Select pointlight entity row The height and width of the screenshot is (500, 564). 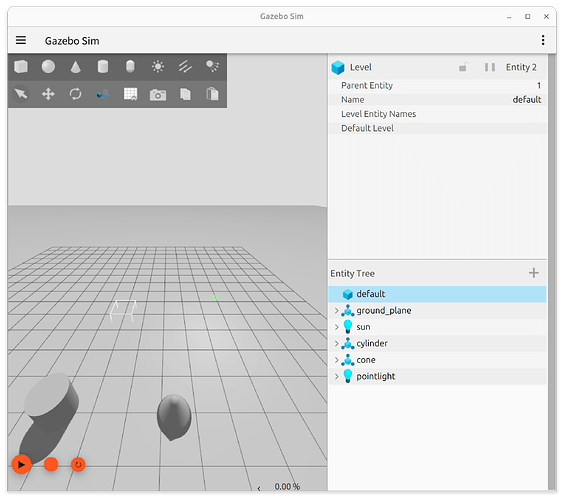pos(437,376)
